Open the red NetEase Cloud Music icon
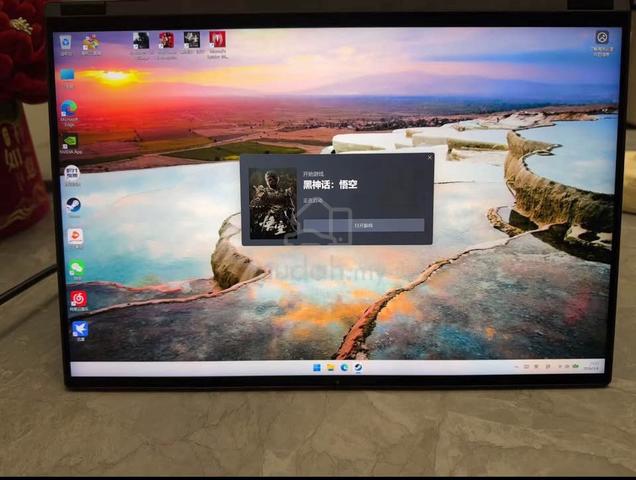The width and height of the screenshot is (636, 480). [x=78, y=301]
